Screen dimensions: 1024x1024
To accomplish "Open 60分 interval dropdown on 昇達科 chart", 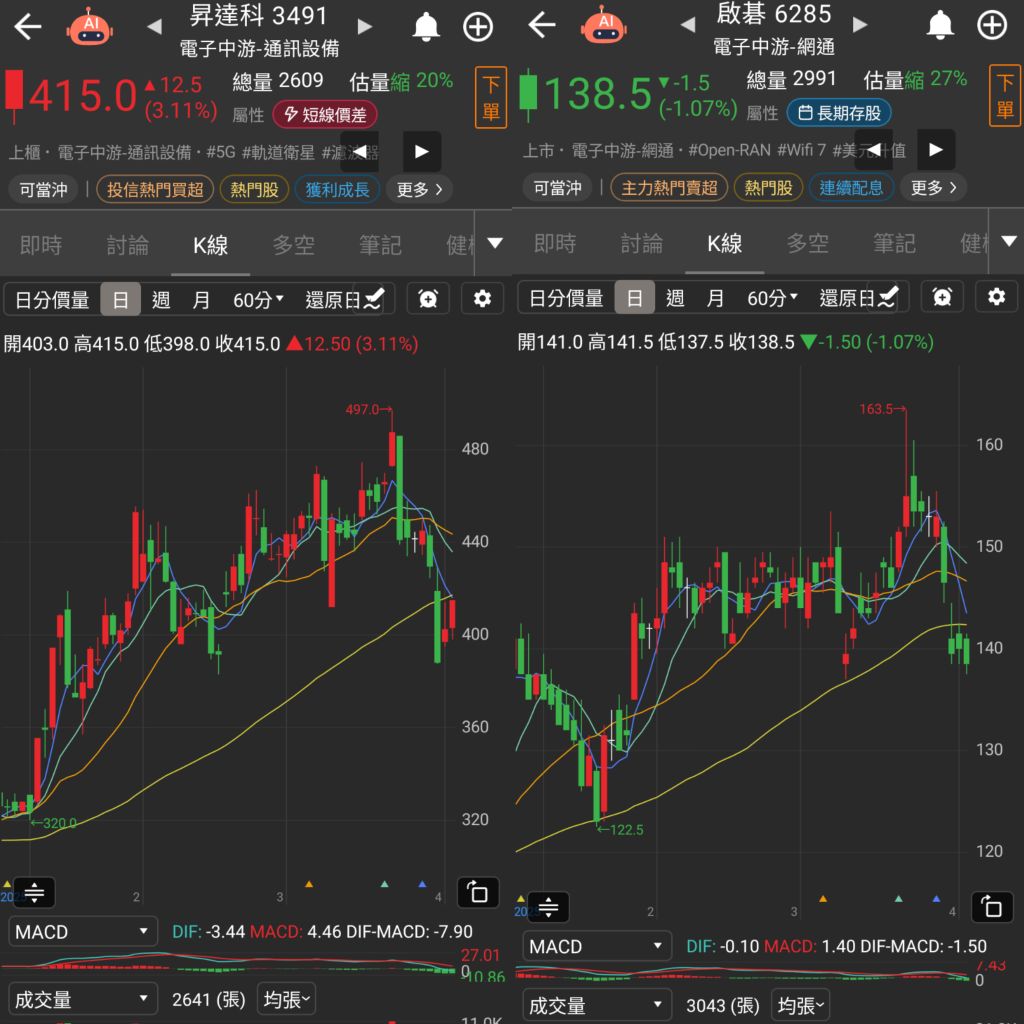I will coord(258,300).
